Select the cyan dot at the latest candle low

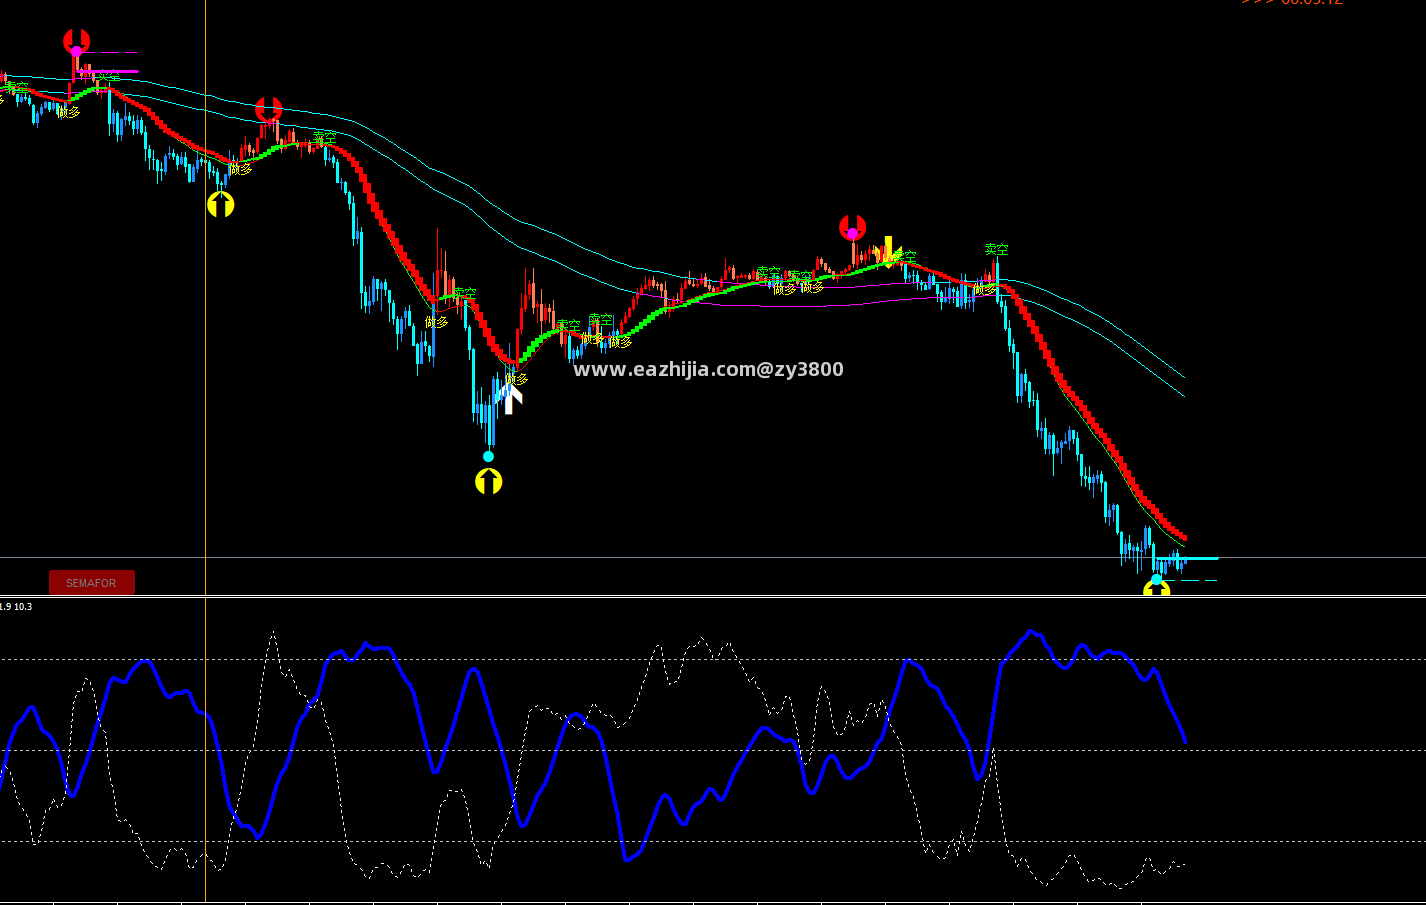click(x=1157, y=579)
